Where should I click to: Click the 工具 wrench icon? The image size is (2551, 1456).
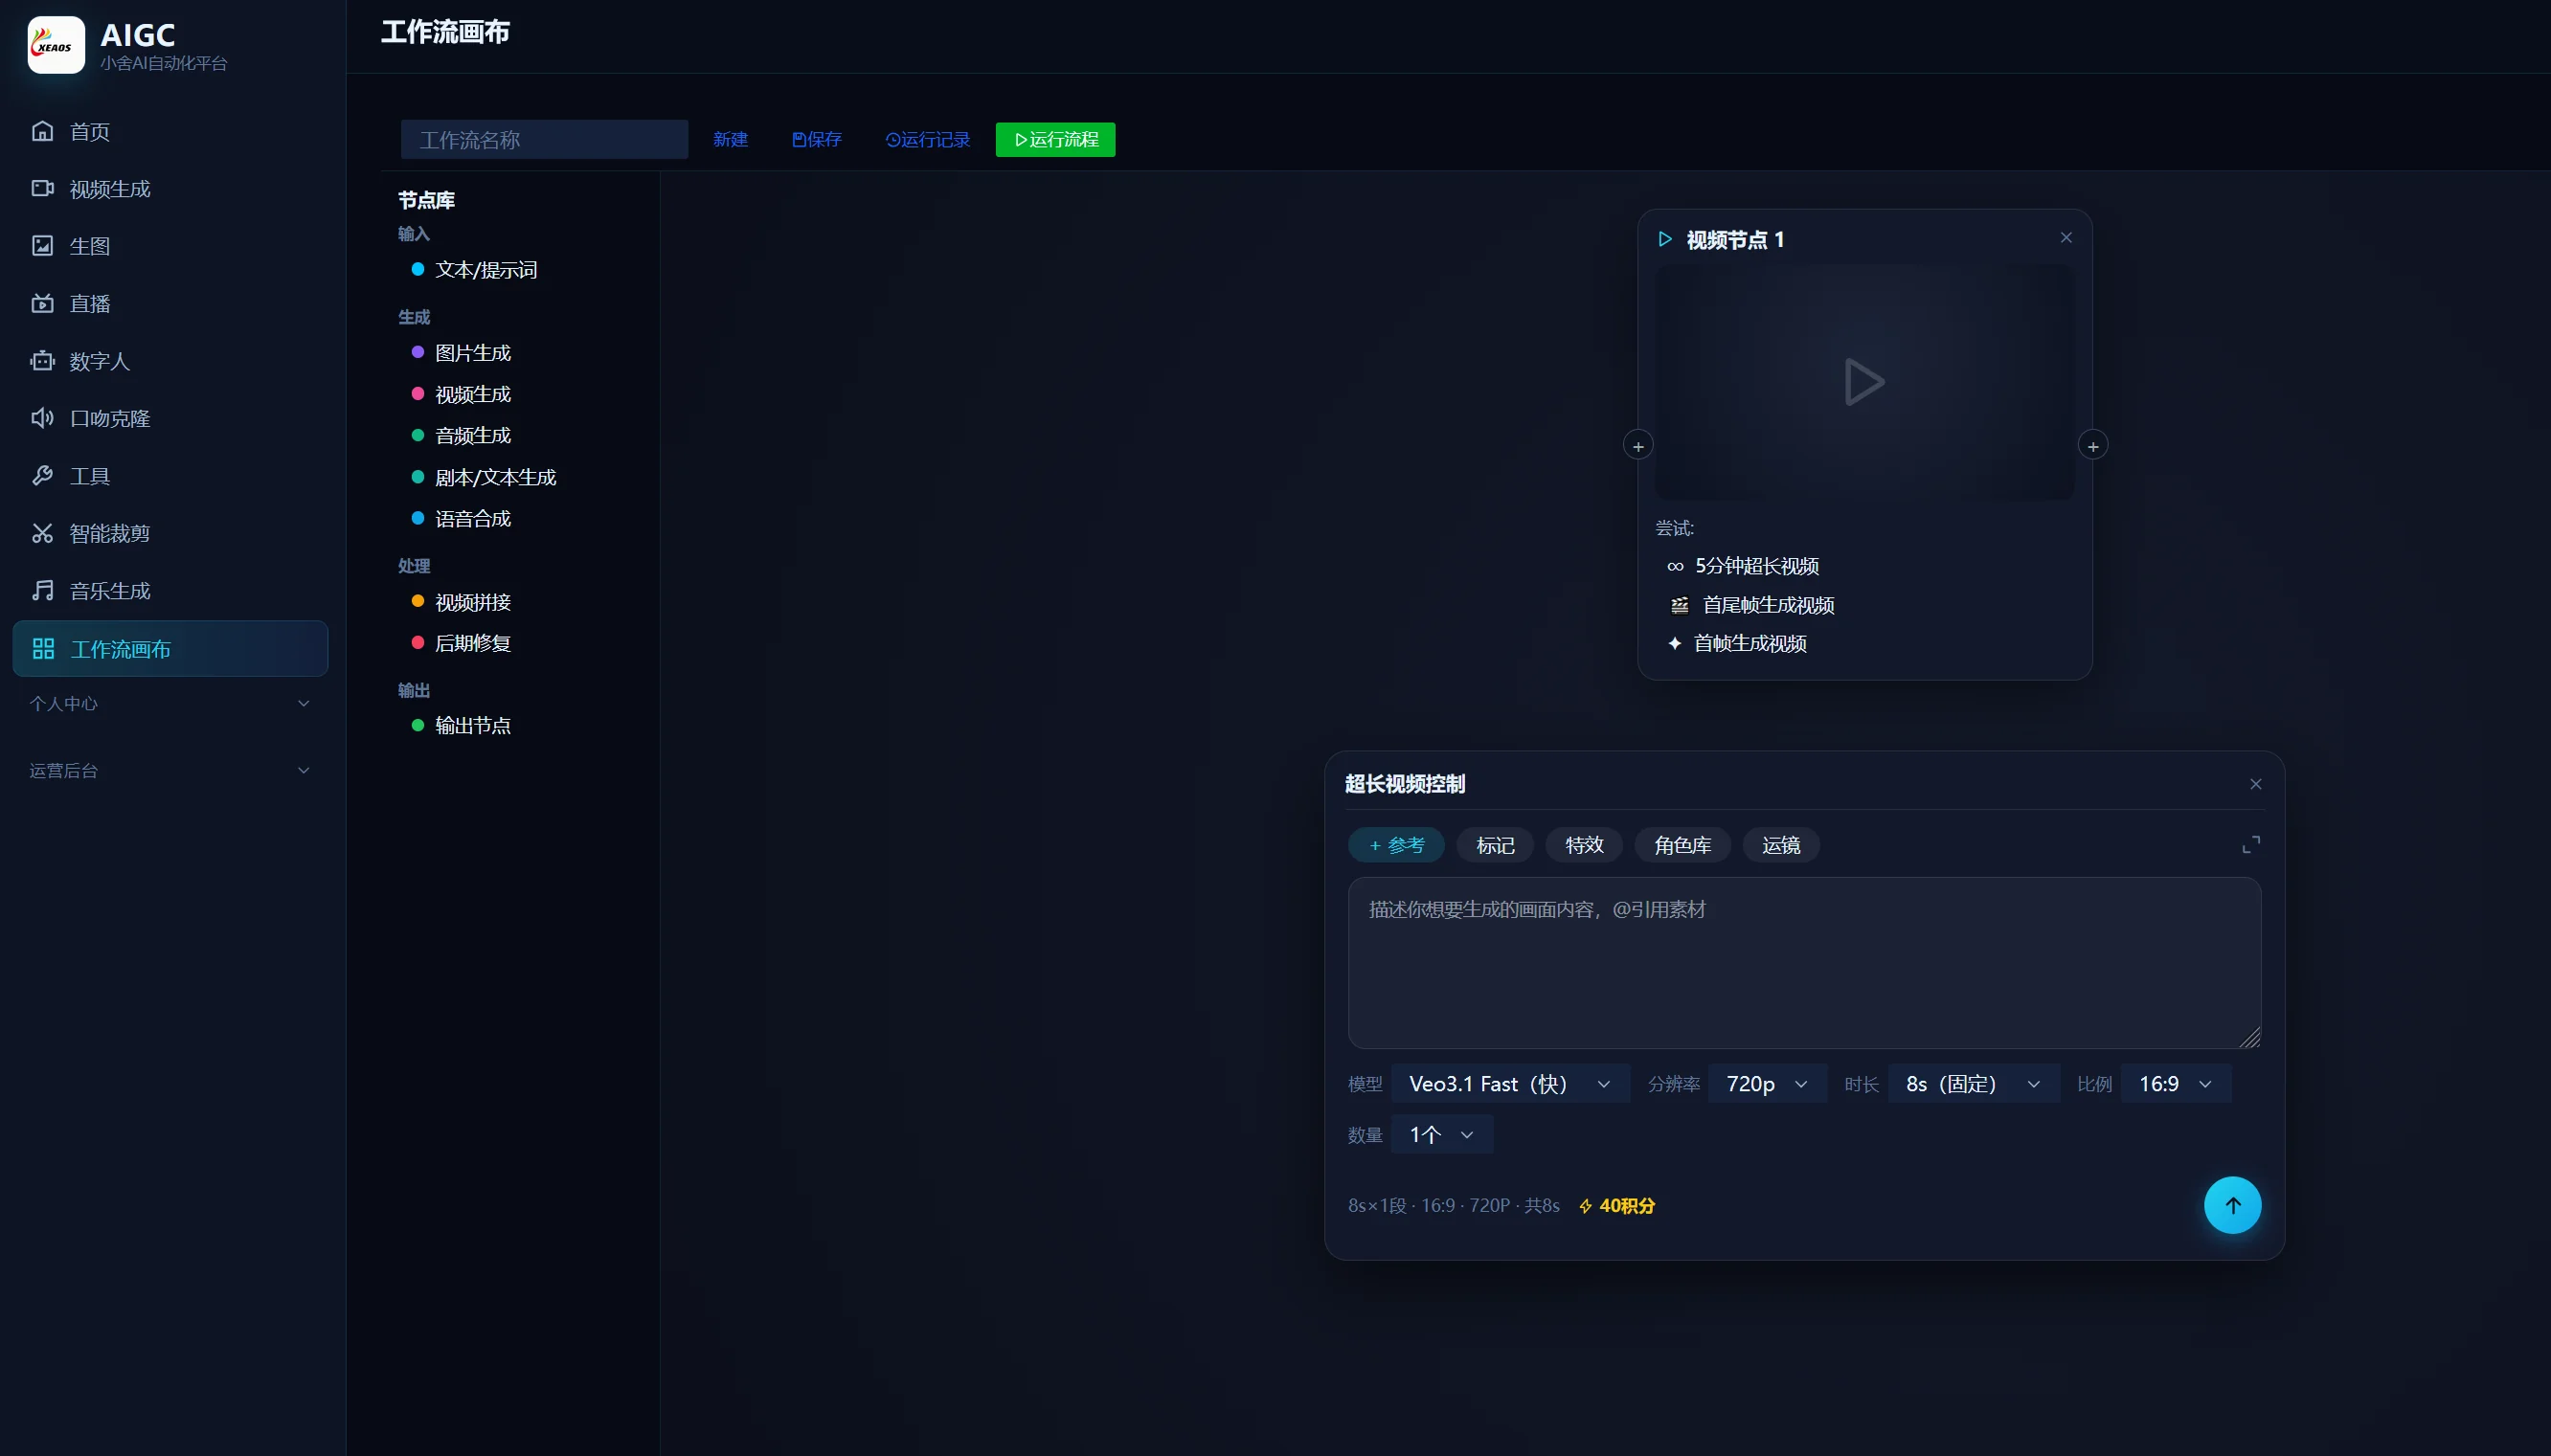click(42, 476)
